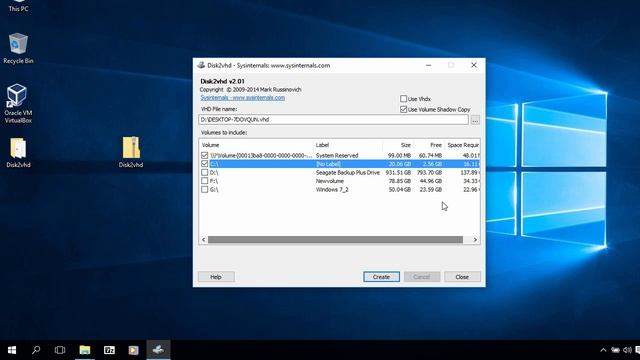Click the left scroll arrow of the volume list
Viewport: 640px width, 360px height.
point(204,240)
